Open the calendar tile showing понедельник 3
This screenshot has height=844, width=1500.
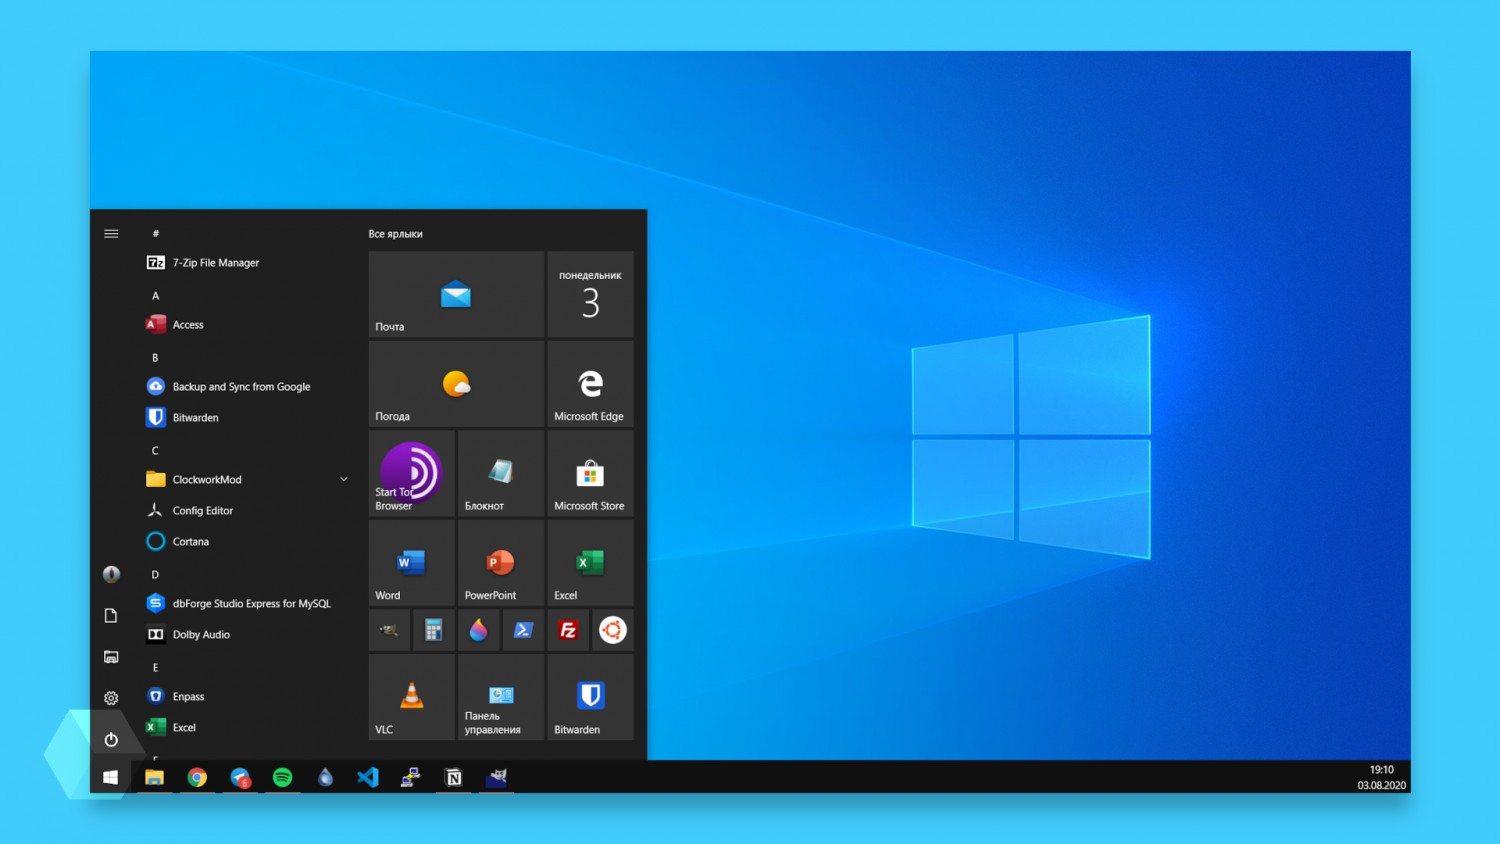590,294
